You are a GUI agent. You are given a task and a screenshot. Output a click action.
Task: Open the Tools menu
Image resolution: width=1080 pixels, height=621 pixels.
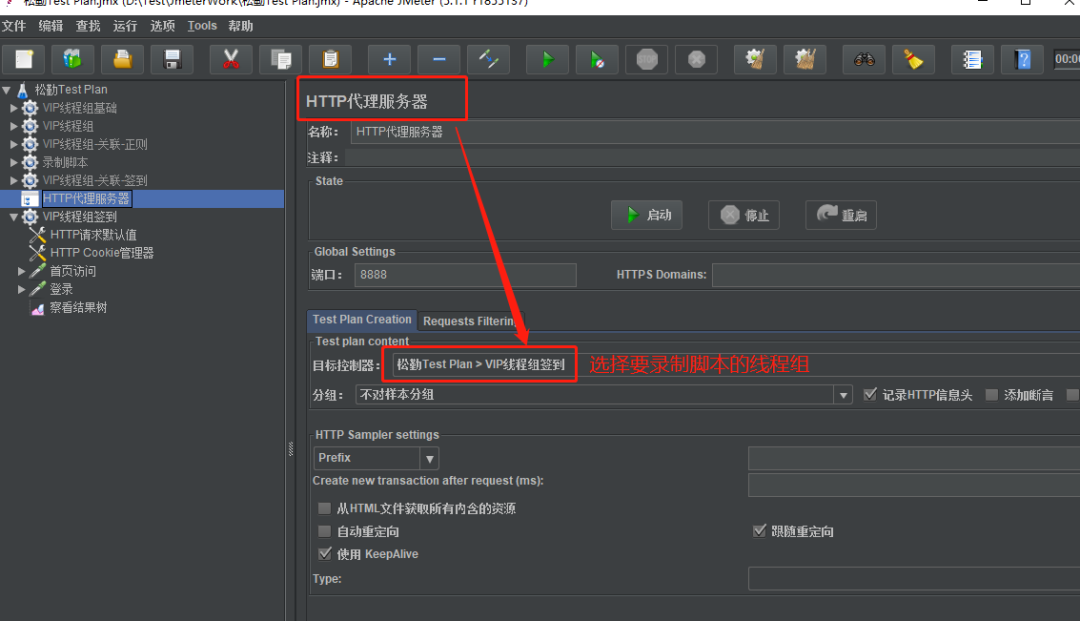point(202,26)
